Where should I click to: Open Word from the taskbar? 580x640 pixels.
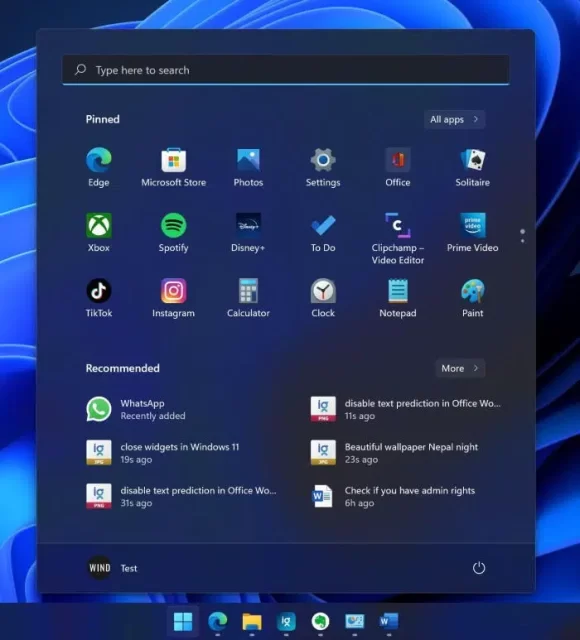[x=389, y=622]
